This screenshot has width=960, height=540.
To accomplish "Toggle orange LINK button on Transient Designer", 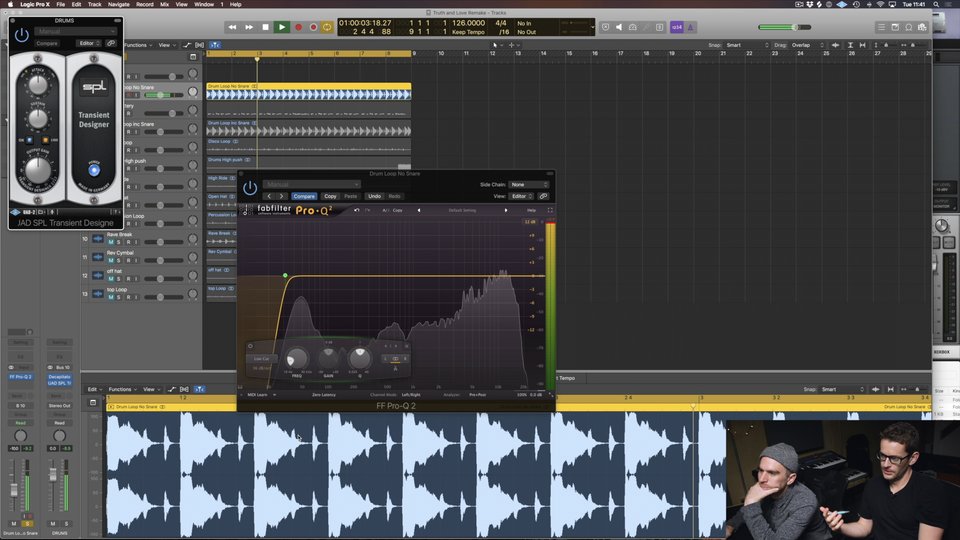I will tap(45, 140).
